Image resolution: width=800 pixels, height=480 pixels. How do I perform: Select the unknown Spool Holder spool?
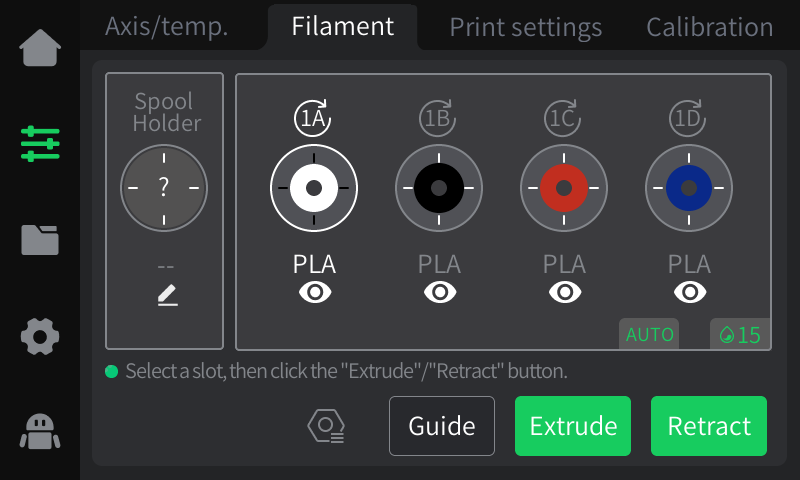pos(164,188)
